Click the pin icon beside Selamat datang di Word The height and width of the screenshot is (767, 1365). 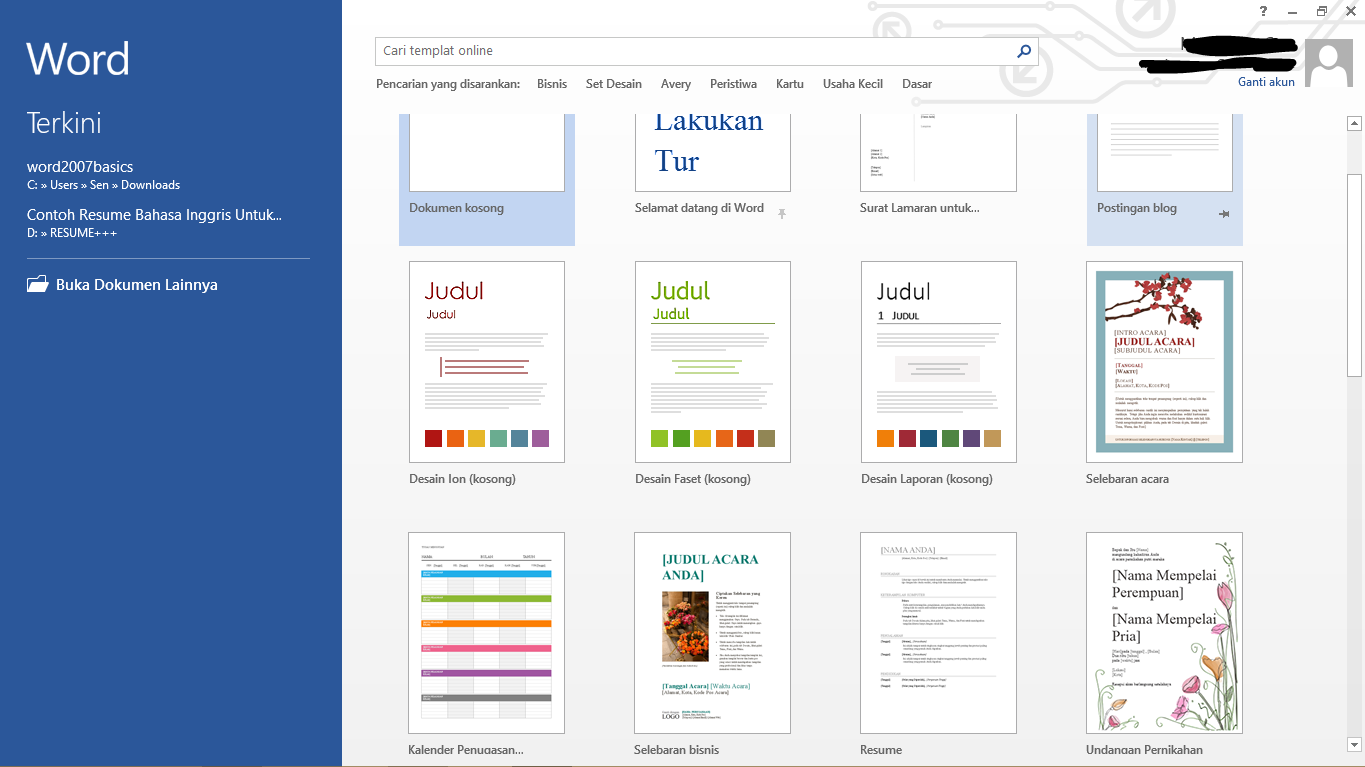[x=782, y=213]
